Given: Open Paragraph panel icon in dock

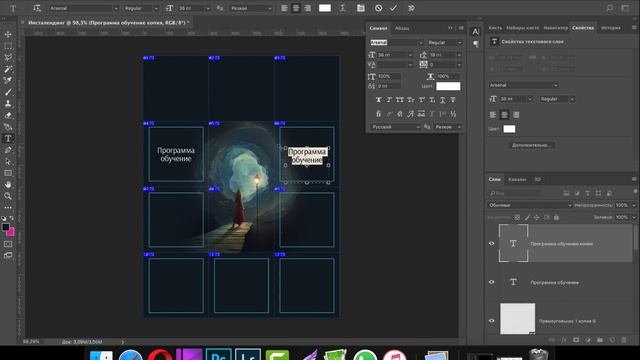Looking at the screenshot, I should tap(476, 44).
